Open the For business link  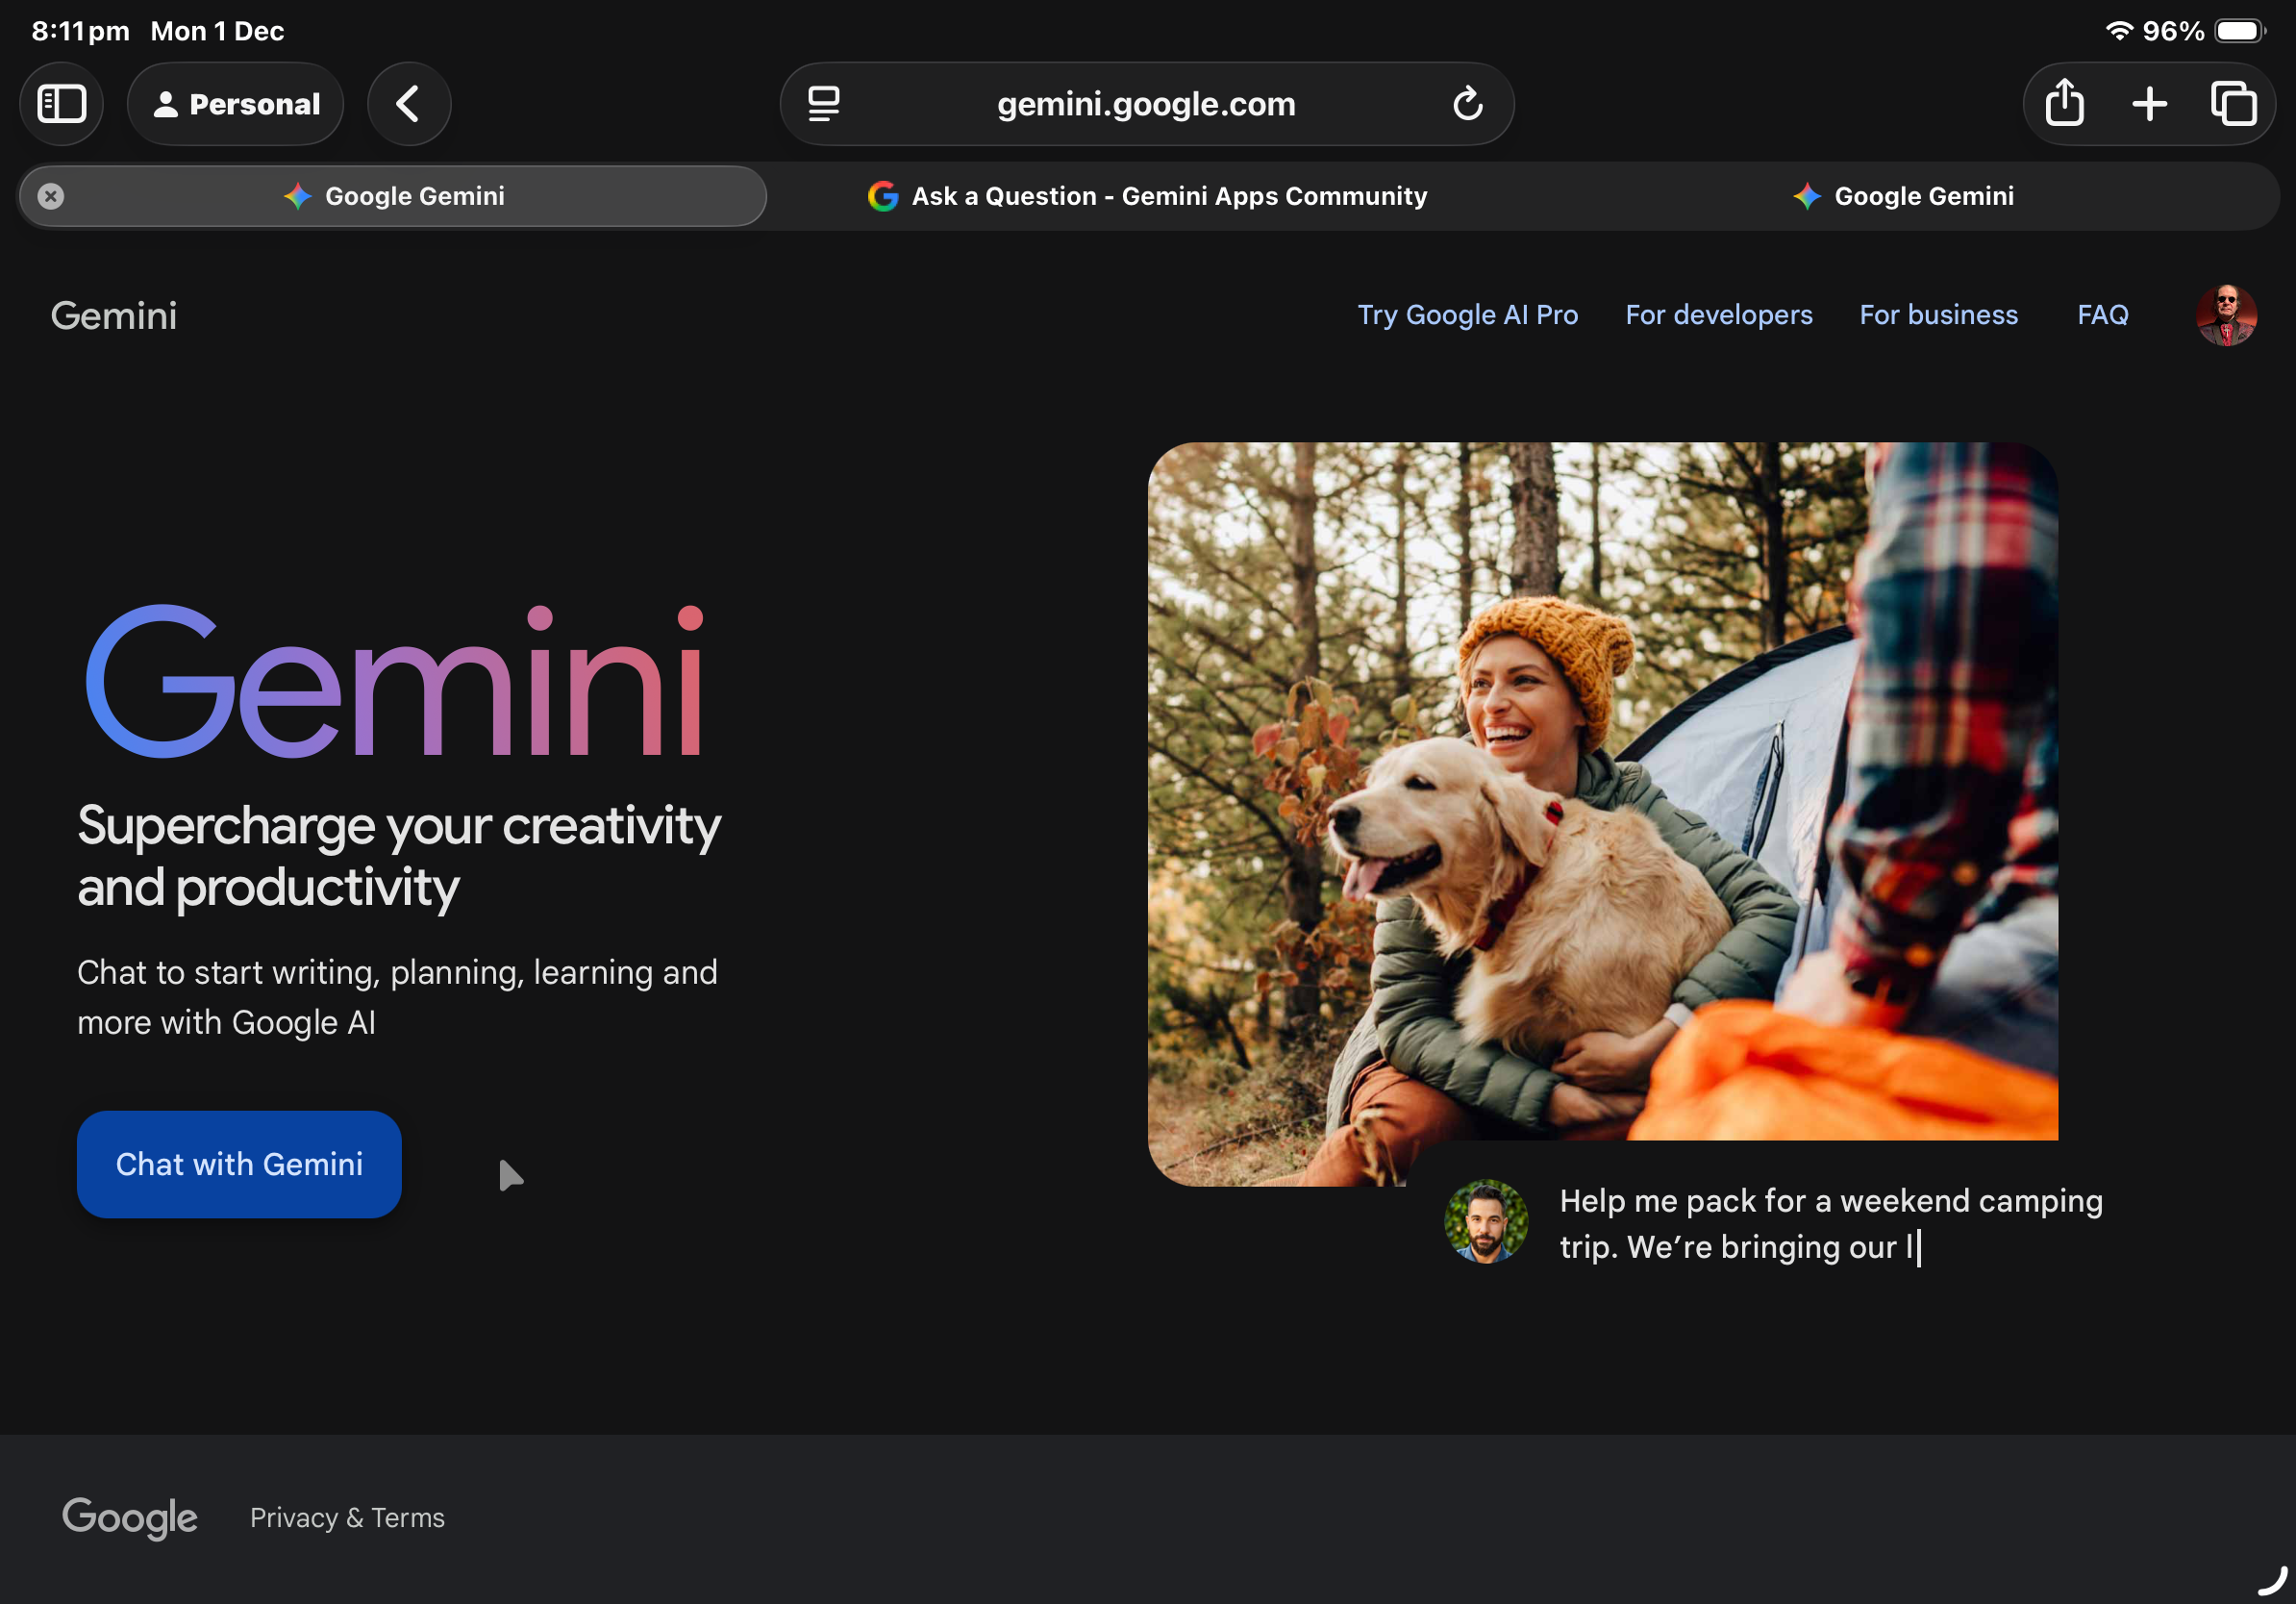click(1938, 315)
